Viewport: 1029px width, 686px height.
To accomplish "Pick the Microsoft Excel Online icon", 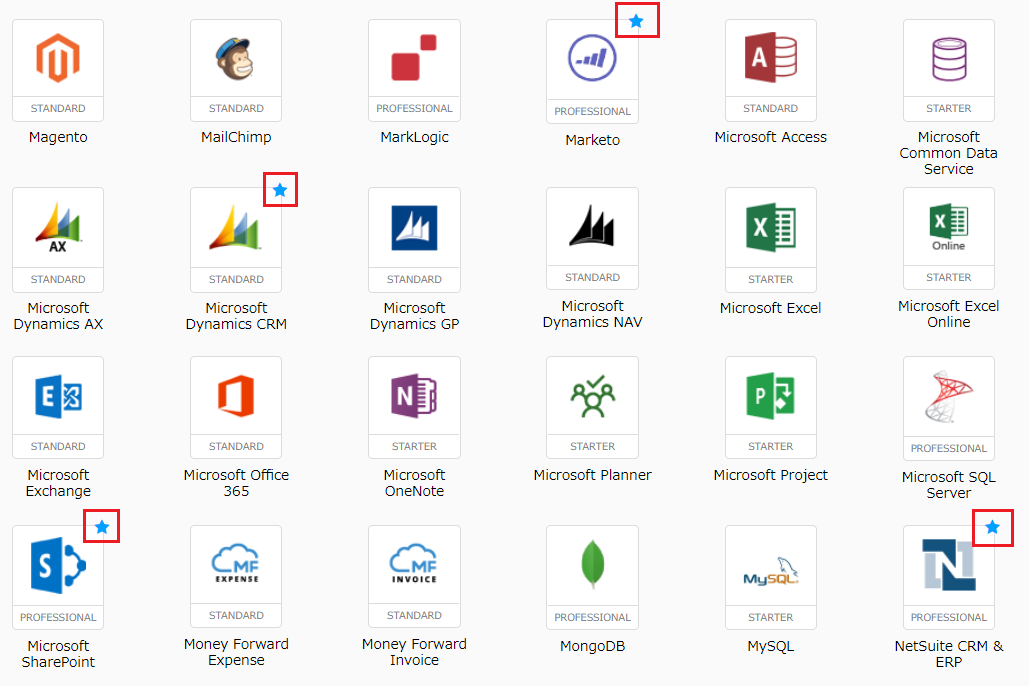I will (949, 227).
